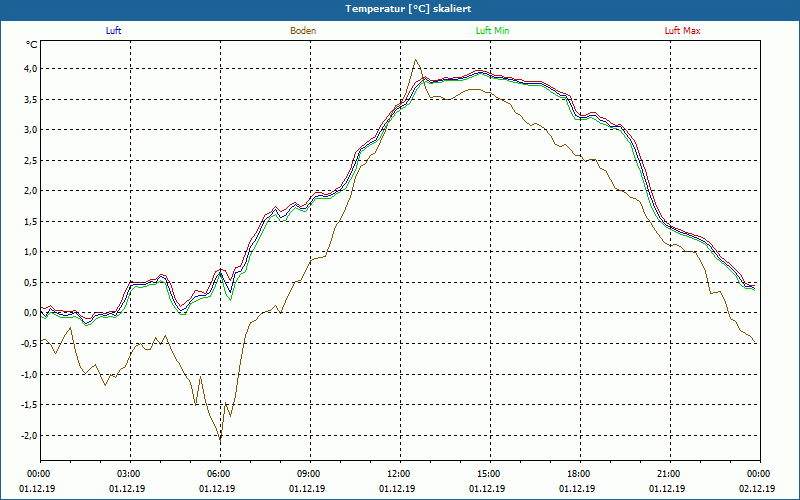The image size is (800, 500).
Task: Click the Boden curve minimum near -2,0
Action: tap(220, 440)
